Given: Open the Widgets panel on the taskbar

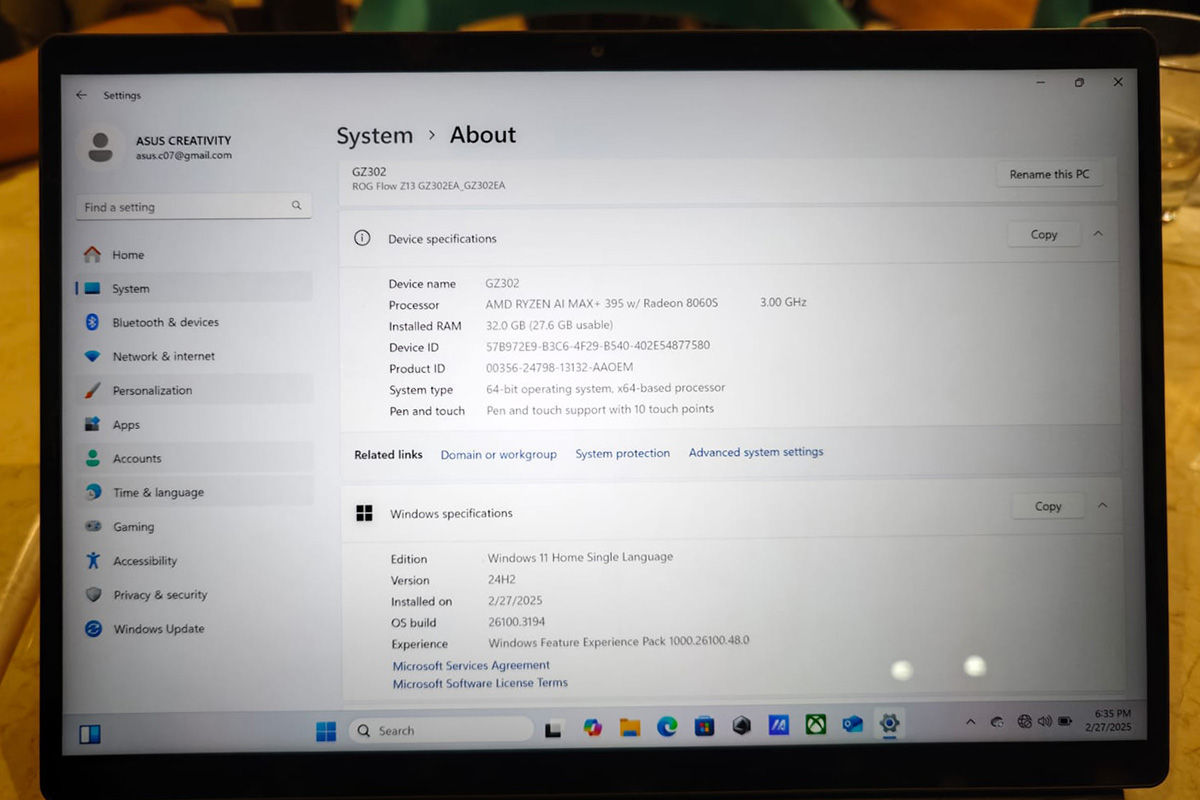Looking at the screenshot, I should pos(90,734).
